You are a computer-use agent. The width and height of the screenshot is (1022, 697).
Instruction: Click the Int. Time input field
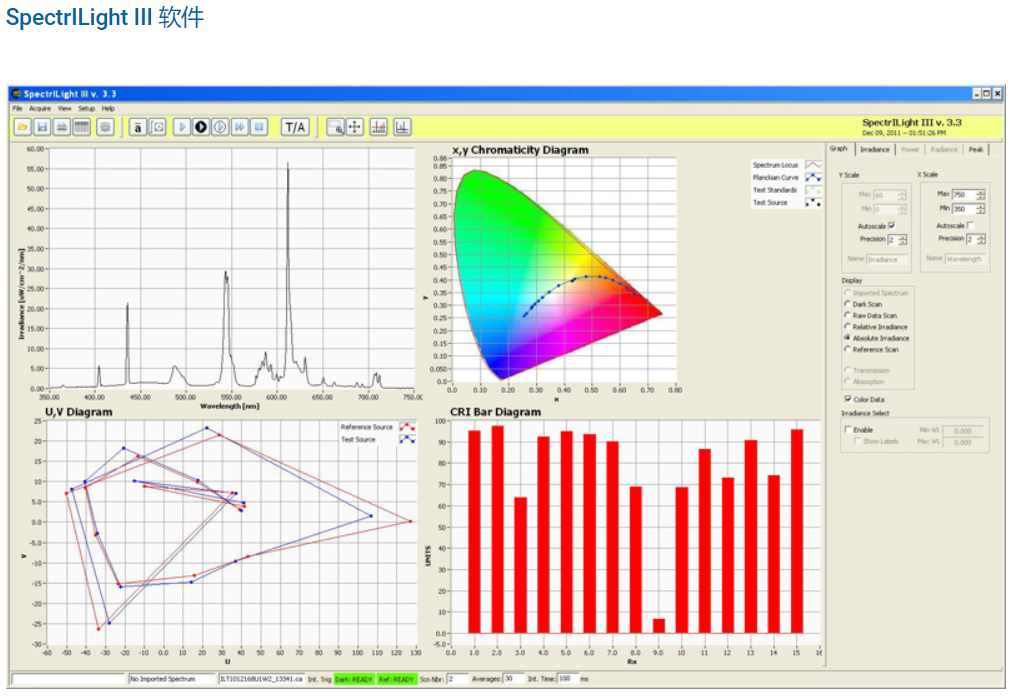[568, 679]
